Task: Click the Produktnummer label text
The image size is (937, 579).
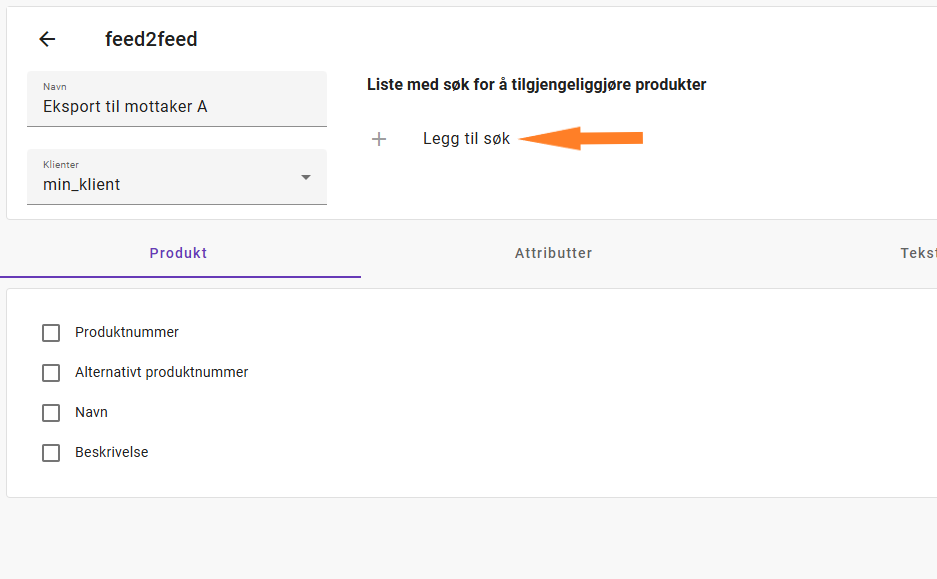Action: [x=127, y=332]
